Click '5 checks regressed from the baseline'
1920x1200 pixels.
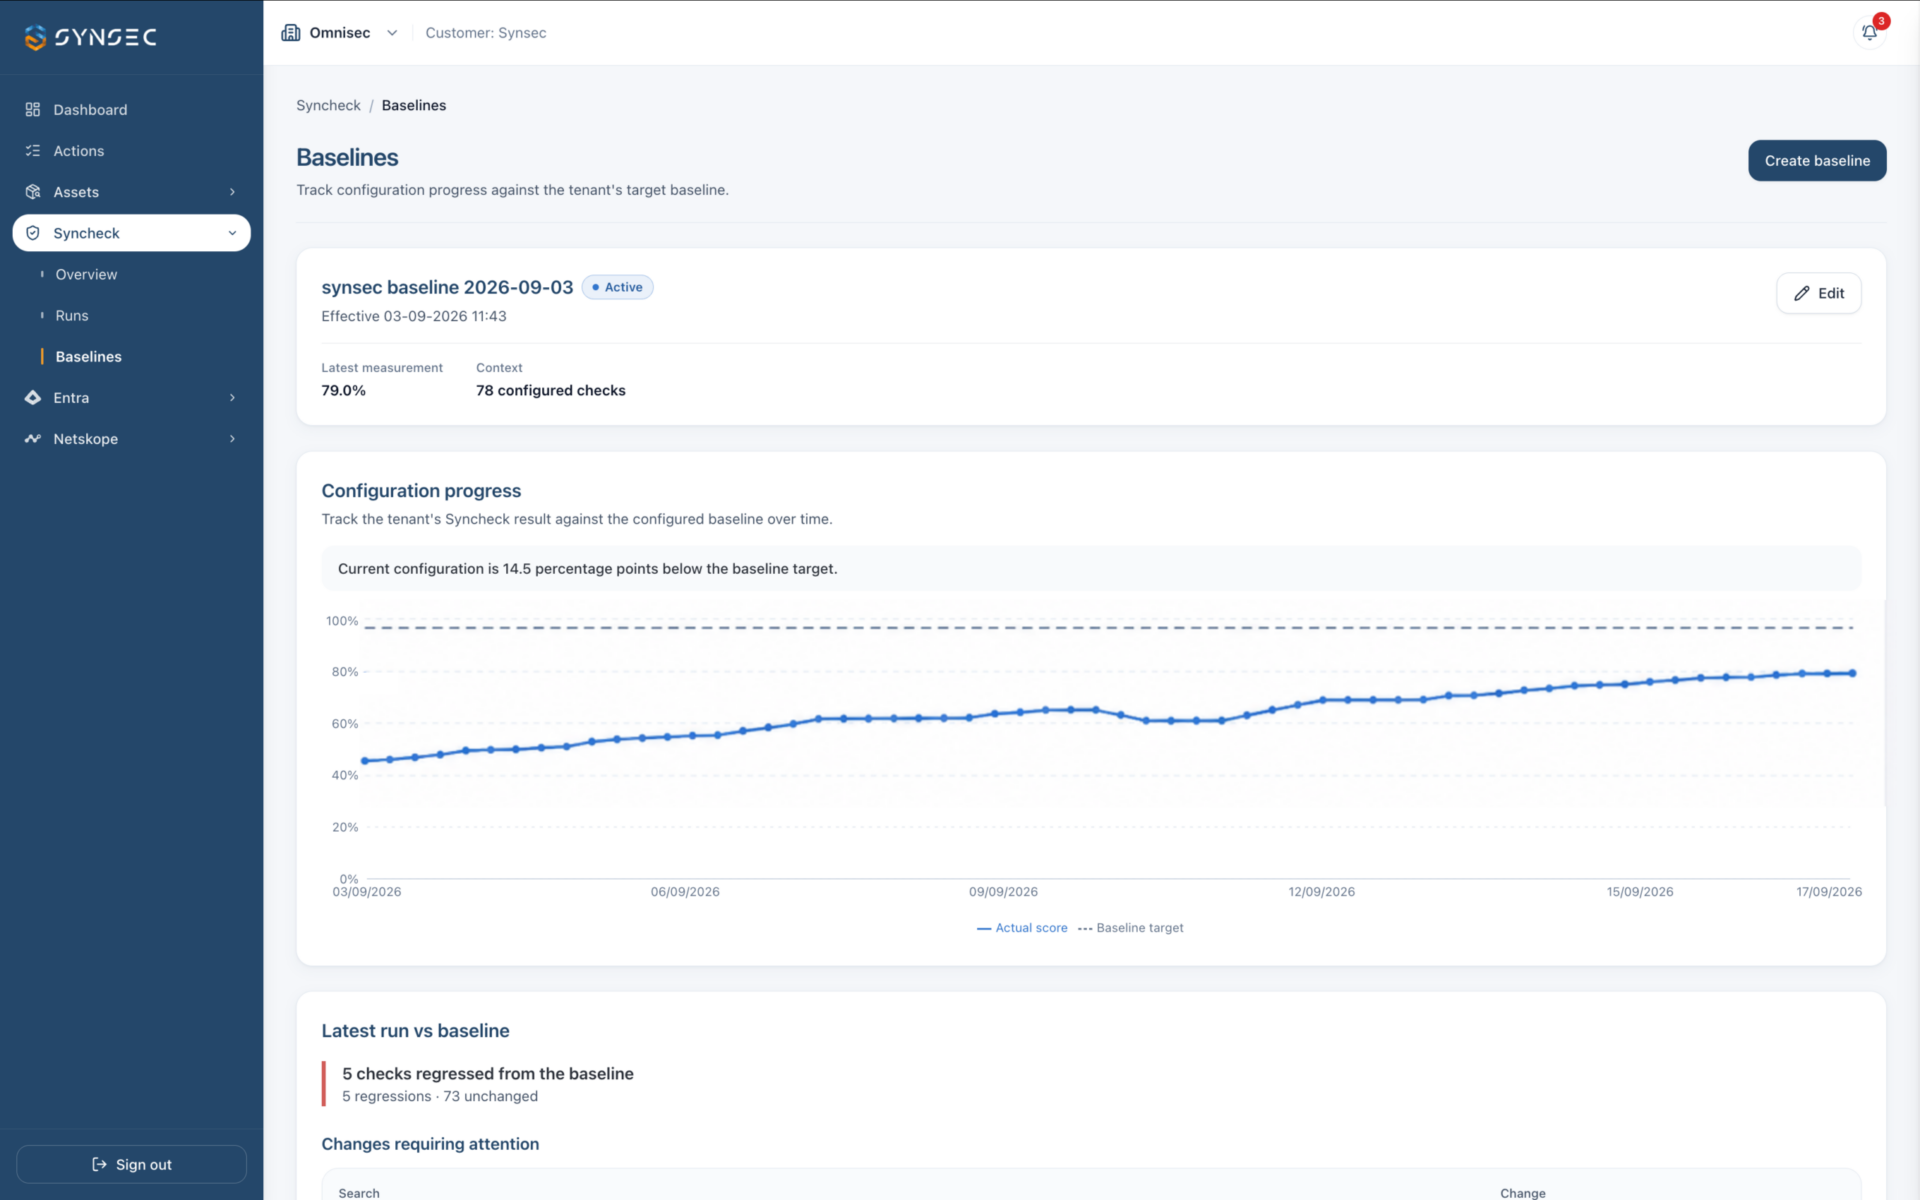click(x=488, y=1073)
